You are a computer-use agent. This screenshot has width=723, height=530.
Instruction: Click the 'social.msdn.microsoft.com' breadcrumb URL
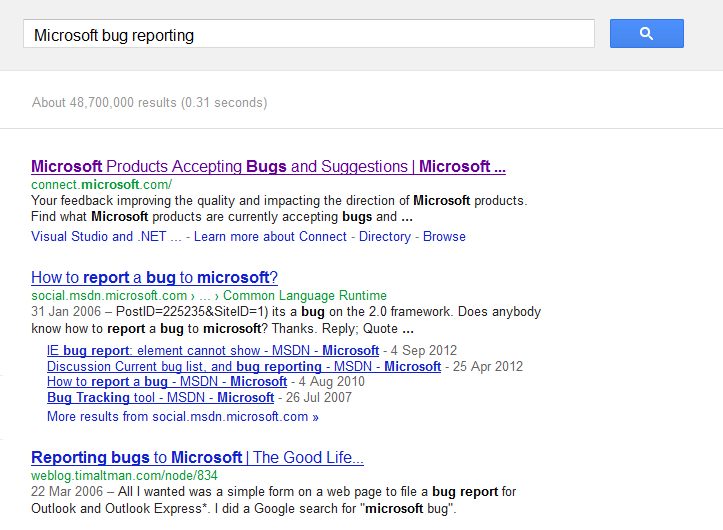point(109,296)
